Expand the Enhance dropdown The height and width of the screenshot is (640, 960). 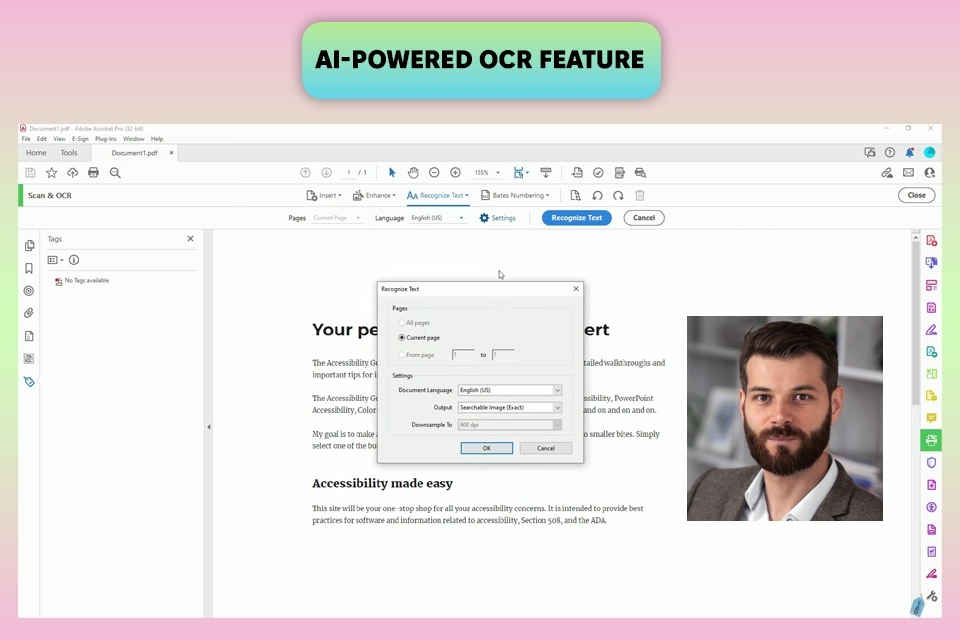pyautogui.click(x=374, y=195)
